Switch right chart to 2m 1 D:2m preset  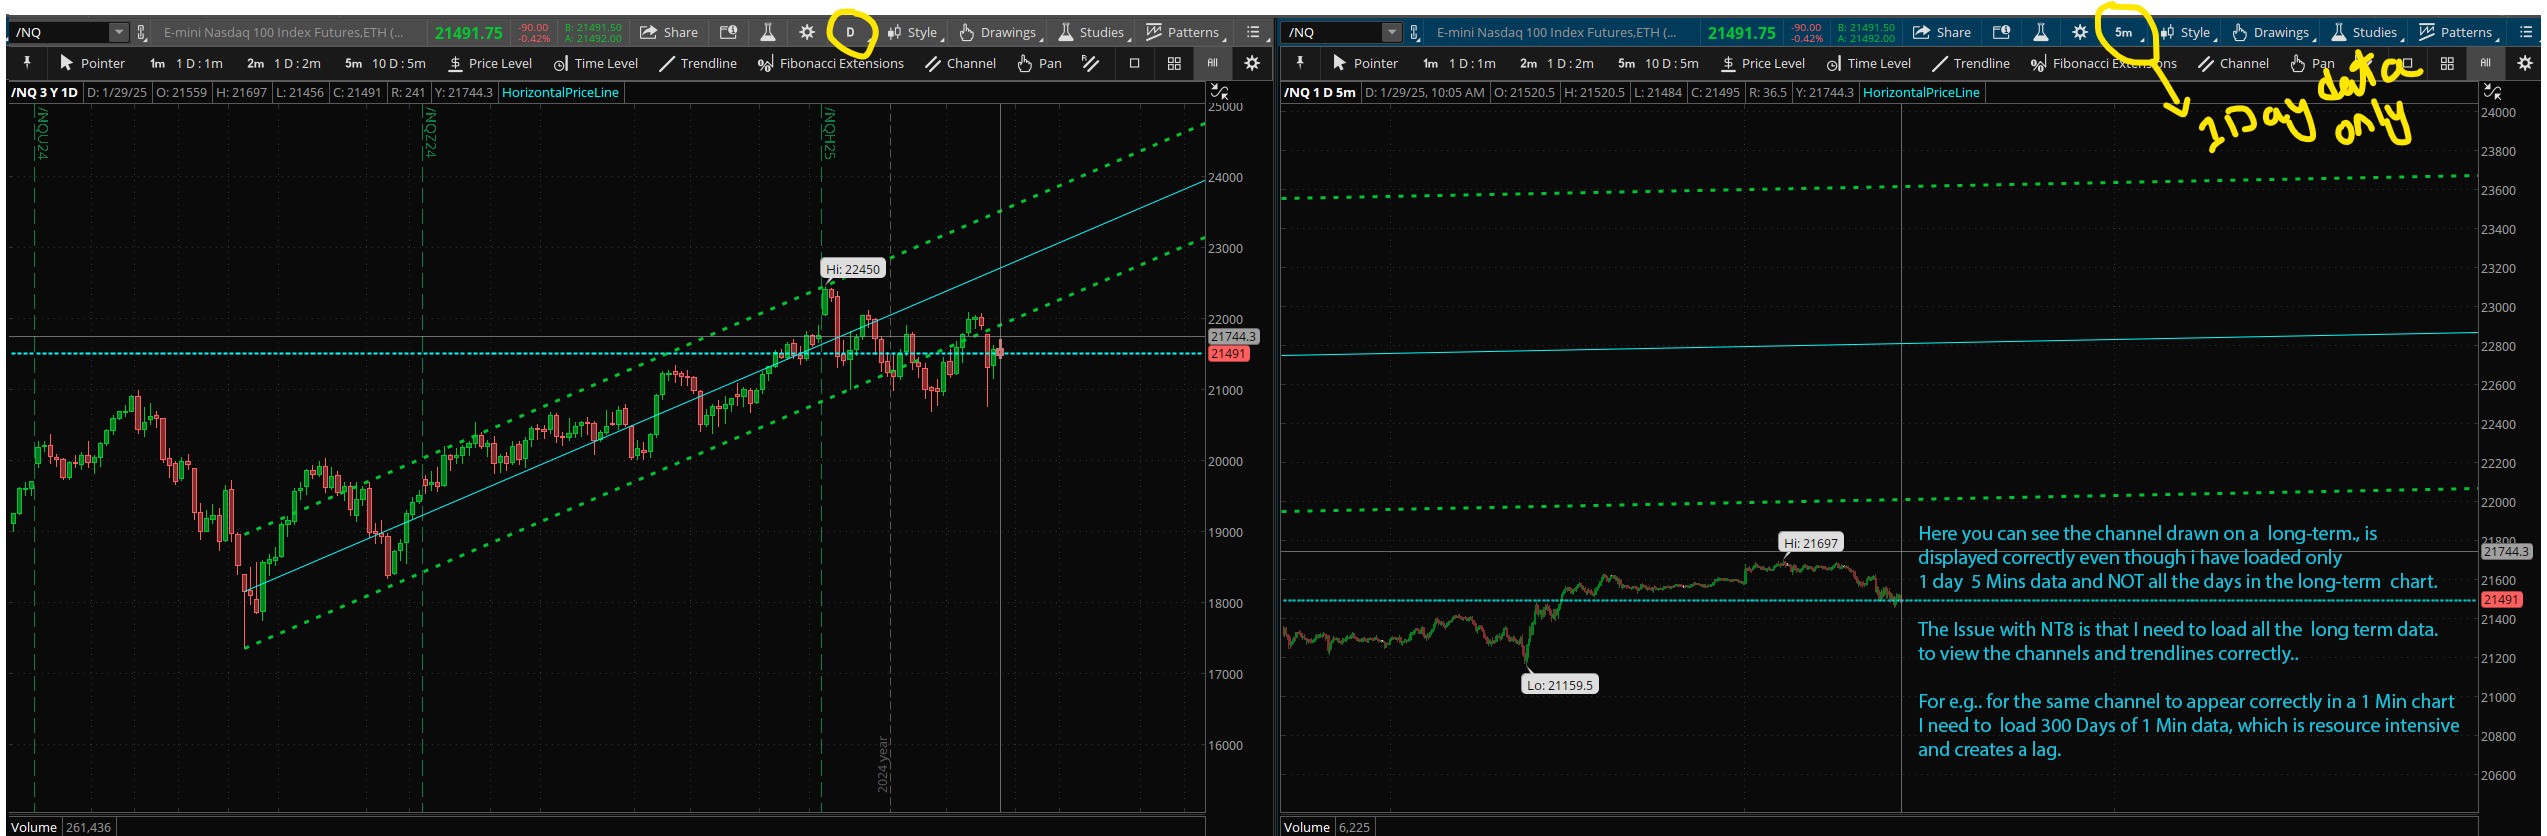(x=1557, y=63)
